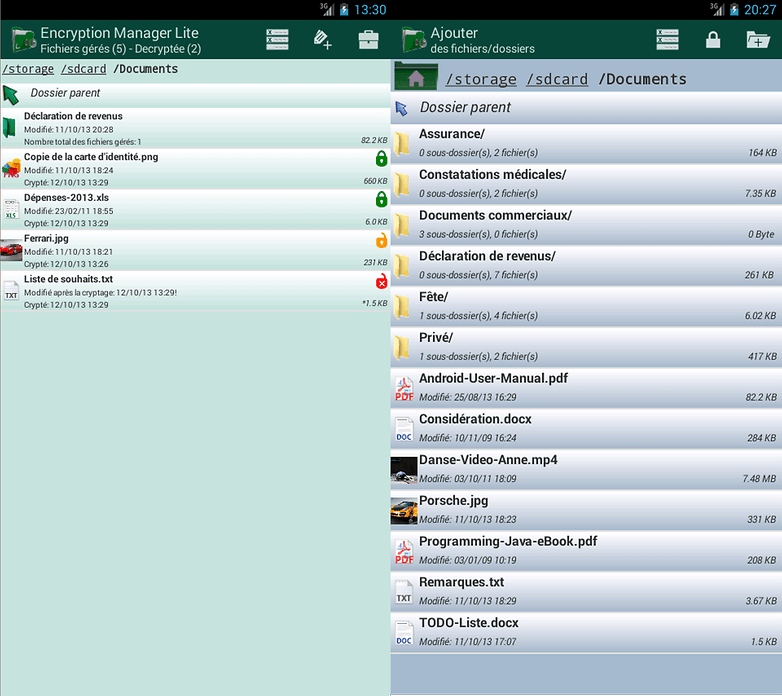
Task: Tap the padlock encrypt icon in Ajouter toolbar
Action: 713,40
